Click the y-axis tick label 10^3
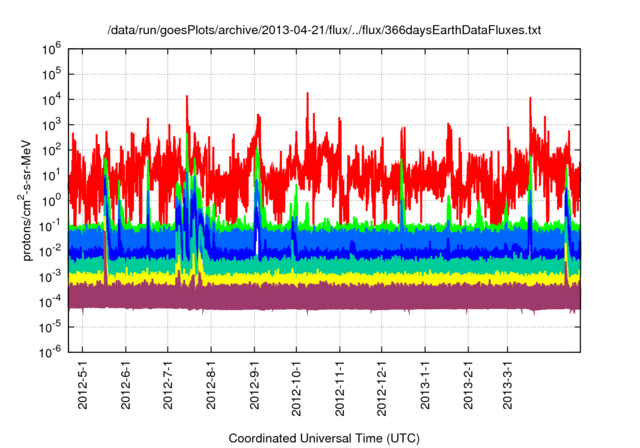Viewport: 640px width, 448px height. pos(51,125)
